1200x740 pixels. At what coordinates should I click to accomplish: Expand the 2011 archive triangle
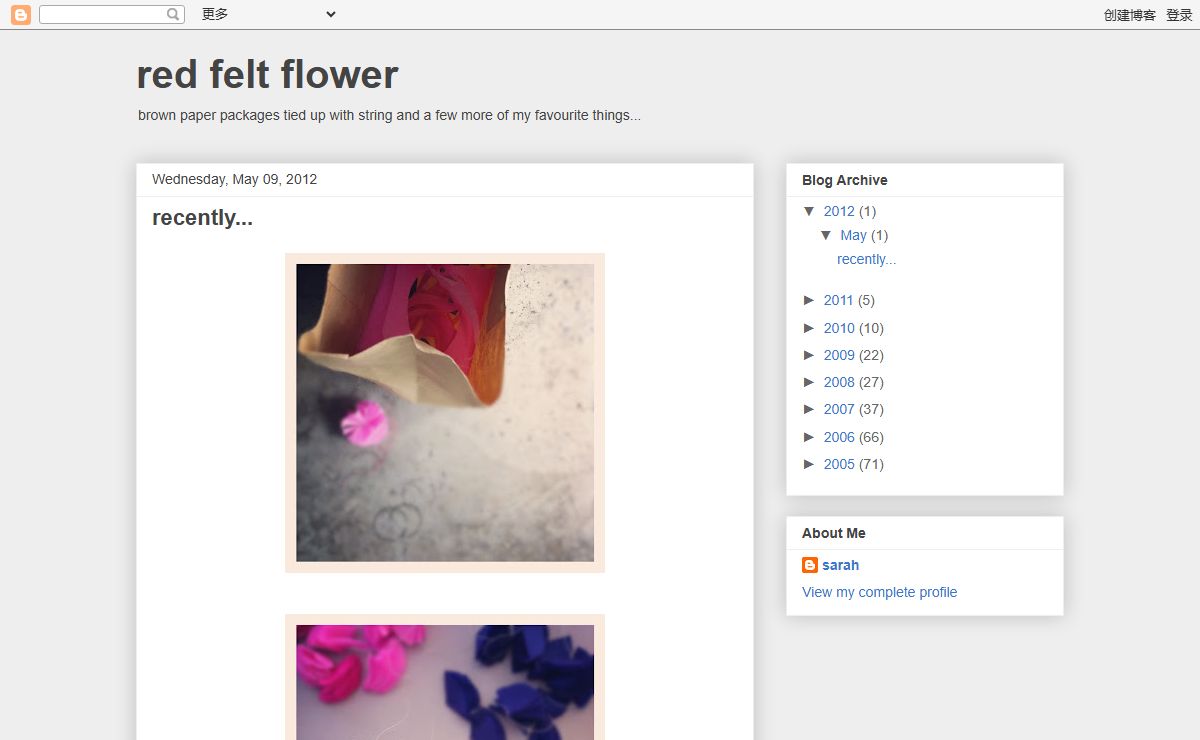(x=810, y=300)
